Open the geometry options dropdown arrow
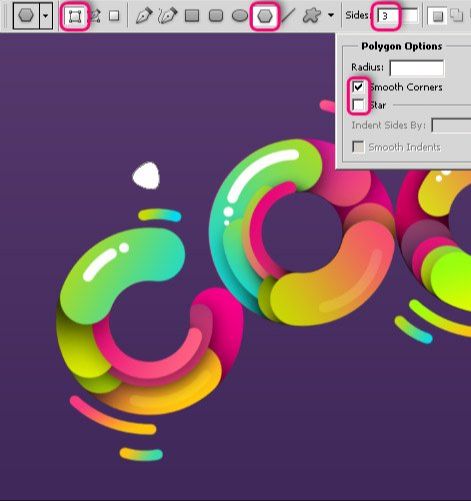The height and width of the screenshot is (501, 471). (x=331, y=15)
